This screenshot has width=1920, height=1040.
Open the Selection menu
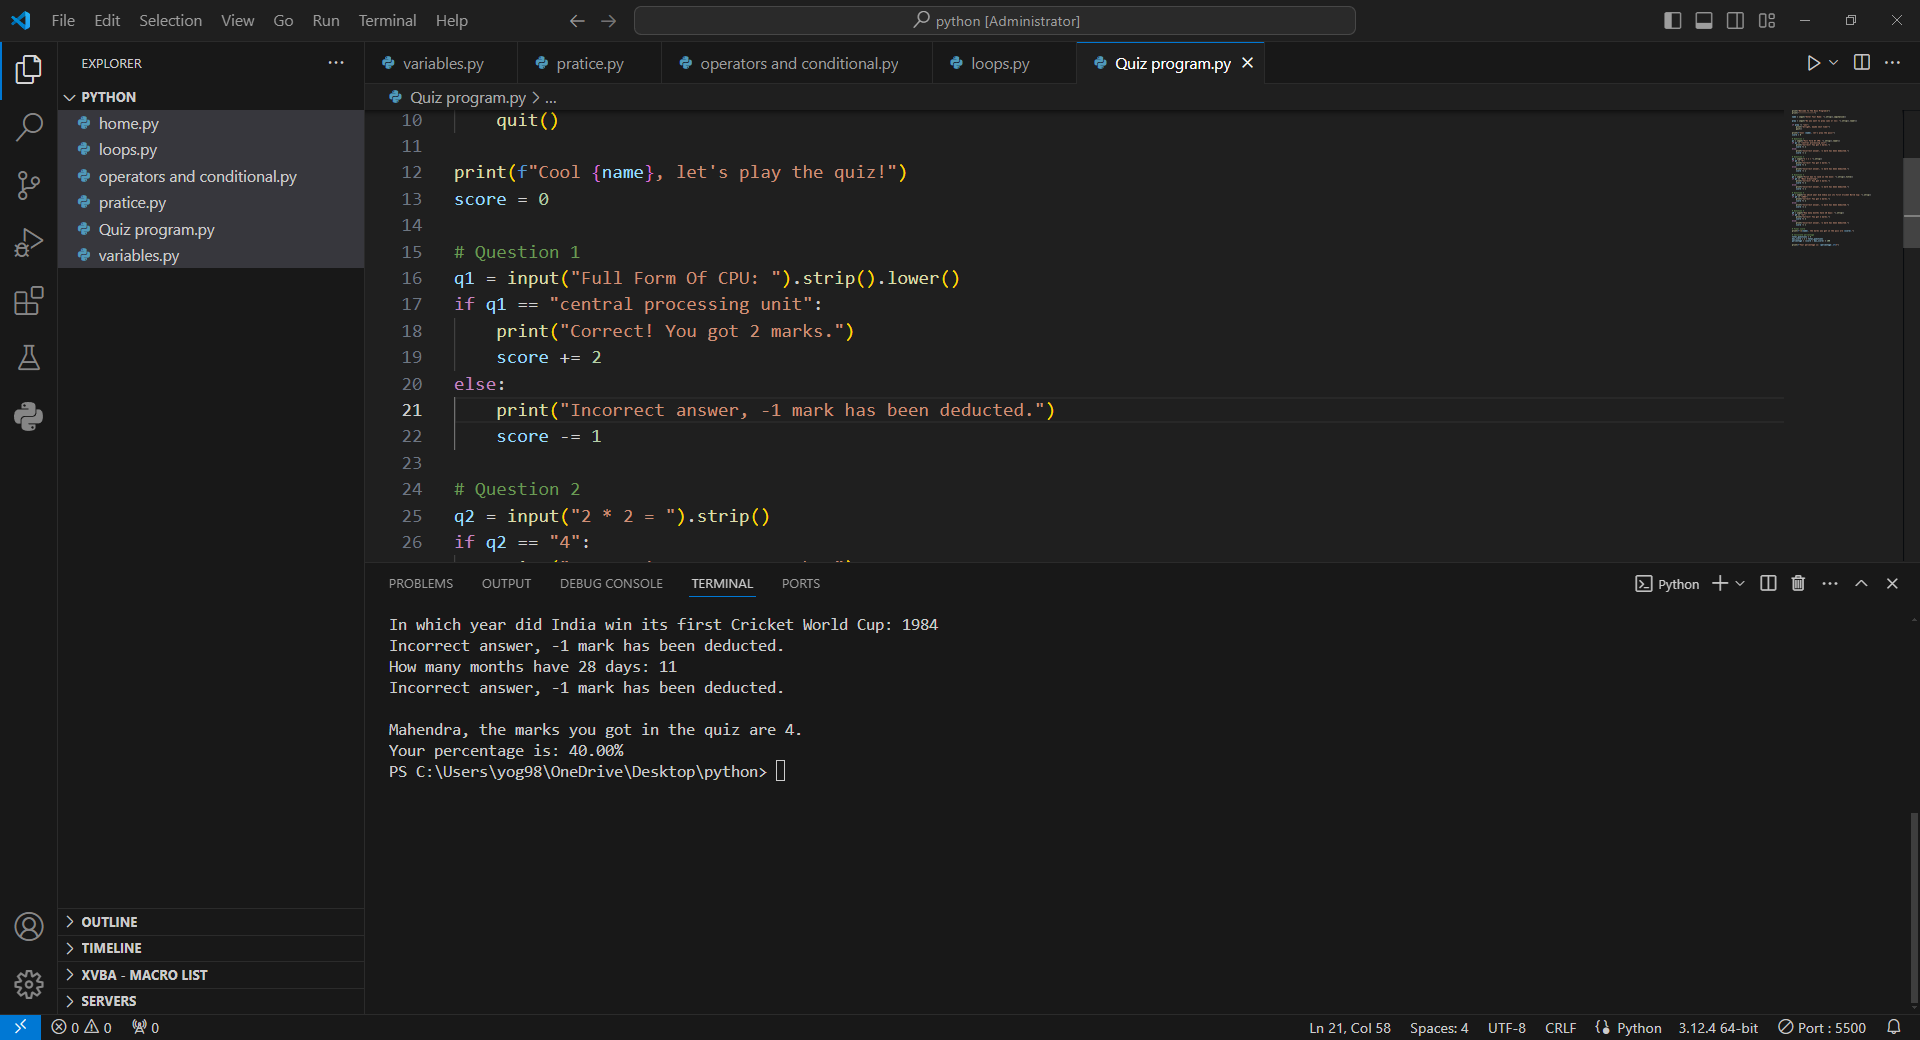point(170,21)
